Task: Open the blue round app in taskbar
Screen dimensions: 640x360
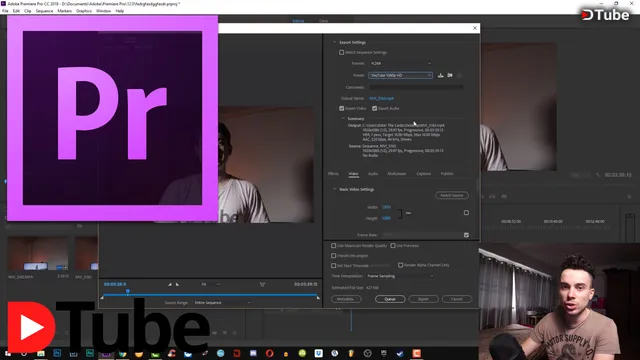Action: 220,353
